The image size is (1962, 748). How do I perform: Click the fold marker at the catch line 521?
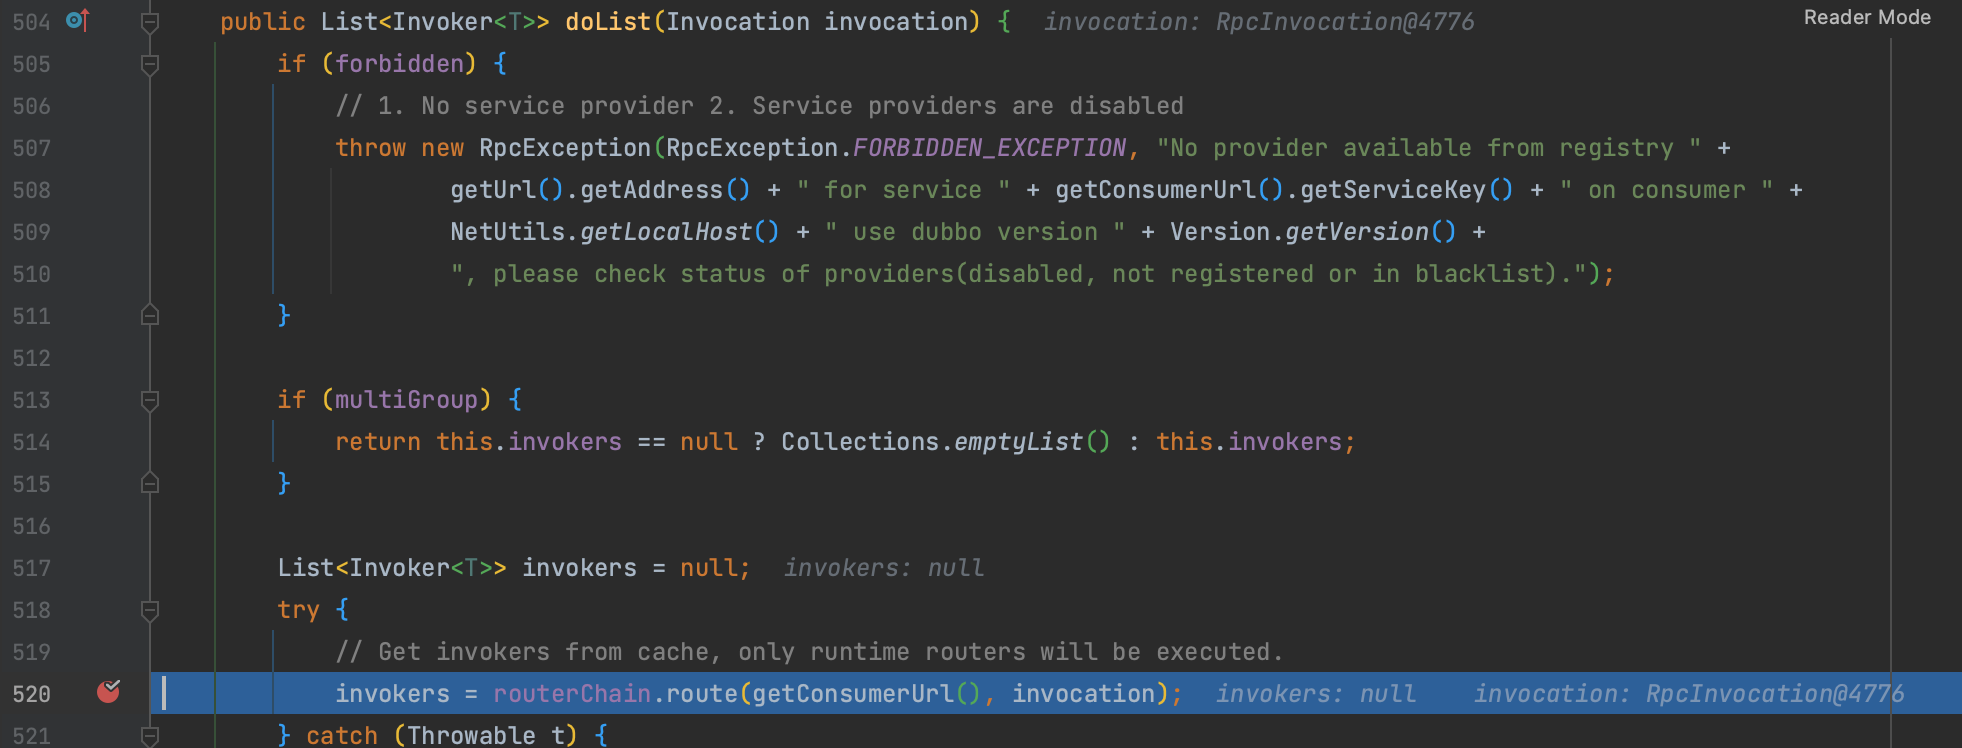150,736
